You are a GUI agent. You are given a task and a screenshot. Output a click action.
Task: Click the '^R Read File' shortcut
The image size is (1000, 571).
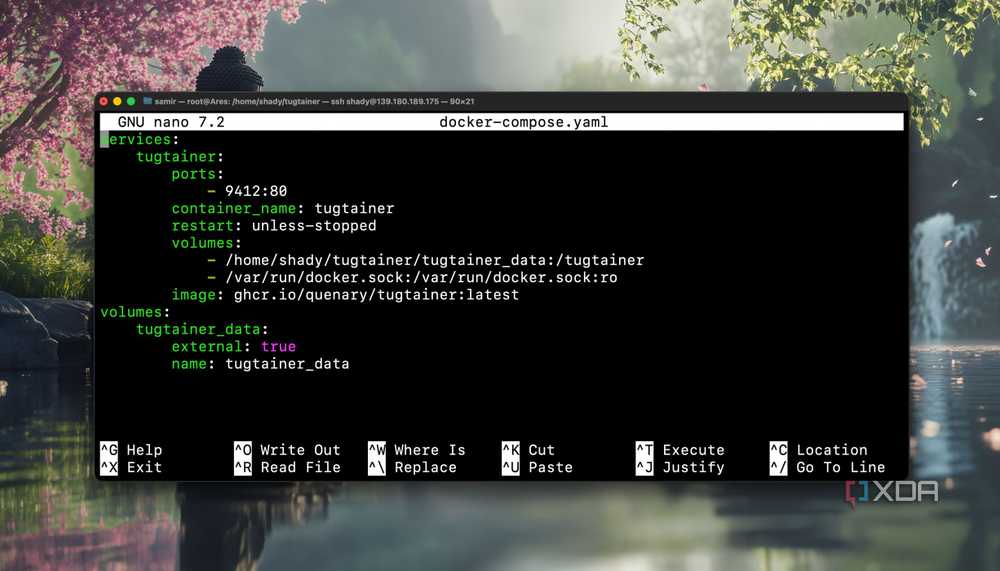pyautogui.click(x=287, y=466)
